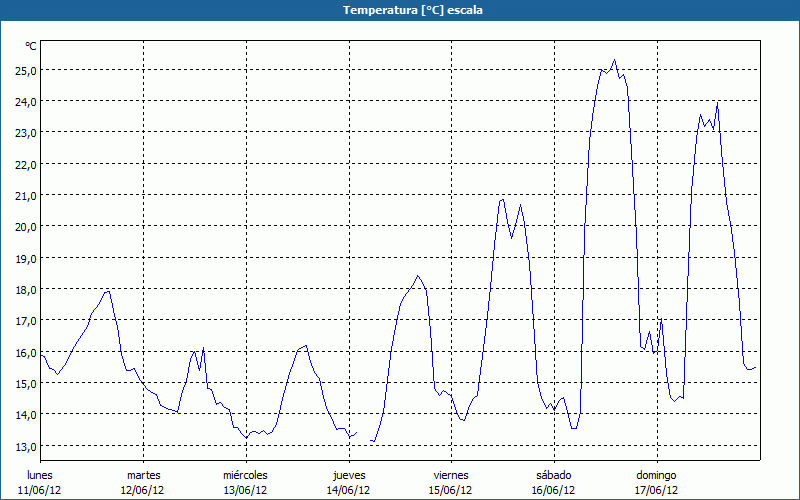Click the 'Temperatura [°C] escala' title
The image size is (800, 500).
click(413, 10)
